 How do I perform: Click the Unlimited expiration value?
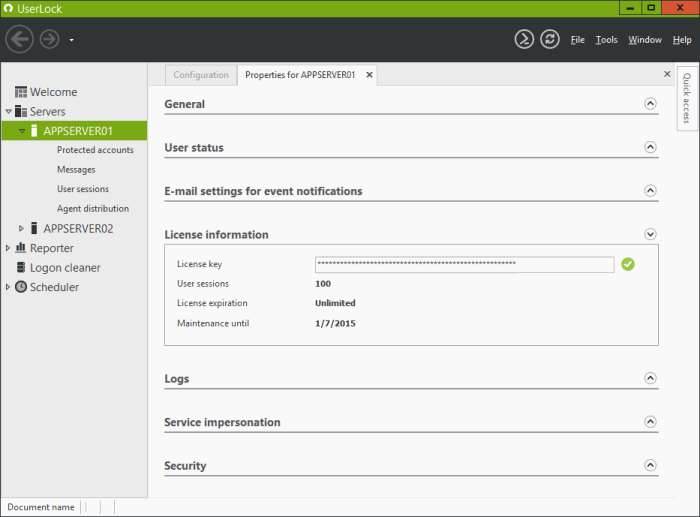tap(335, 303)
